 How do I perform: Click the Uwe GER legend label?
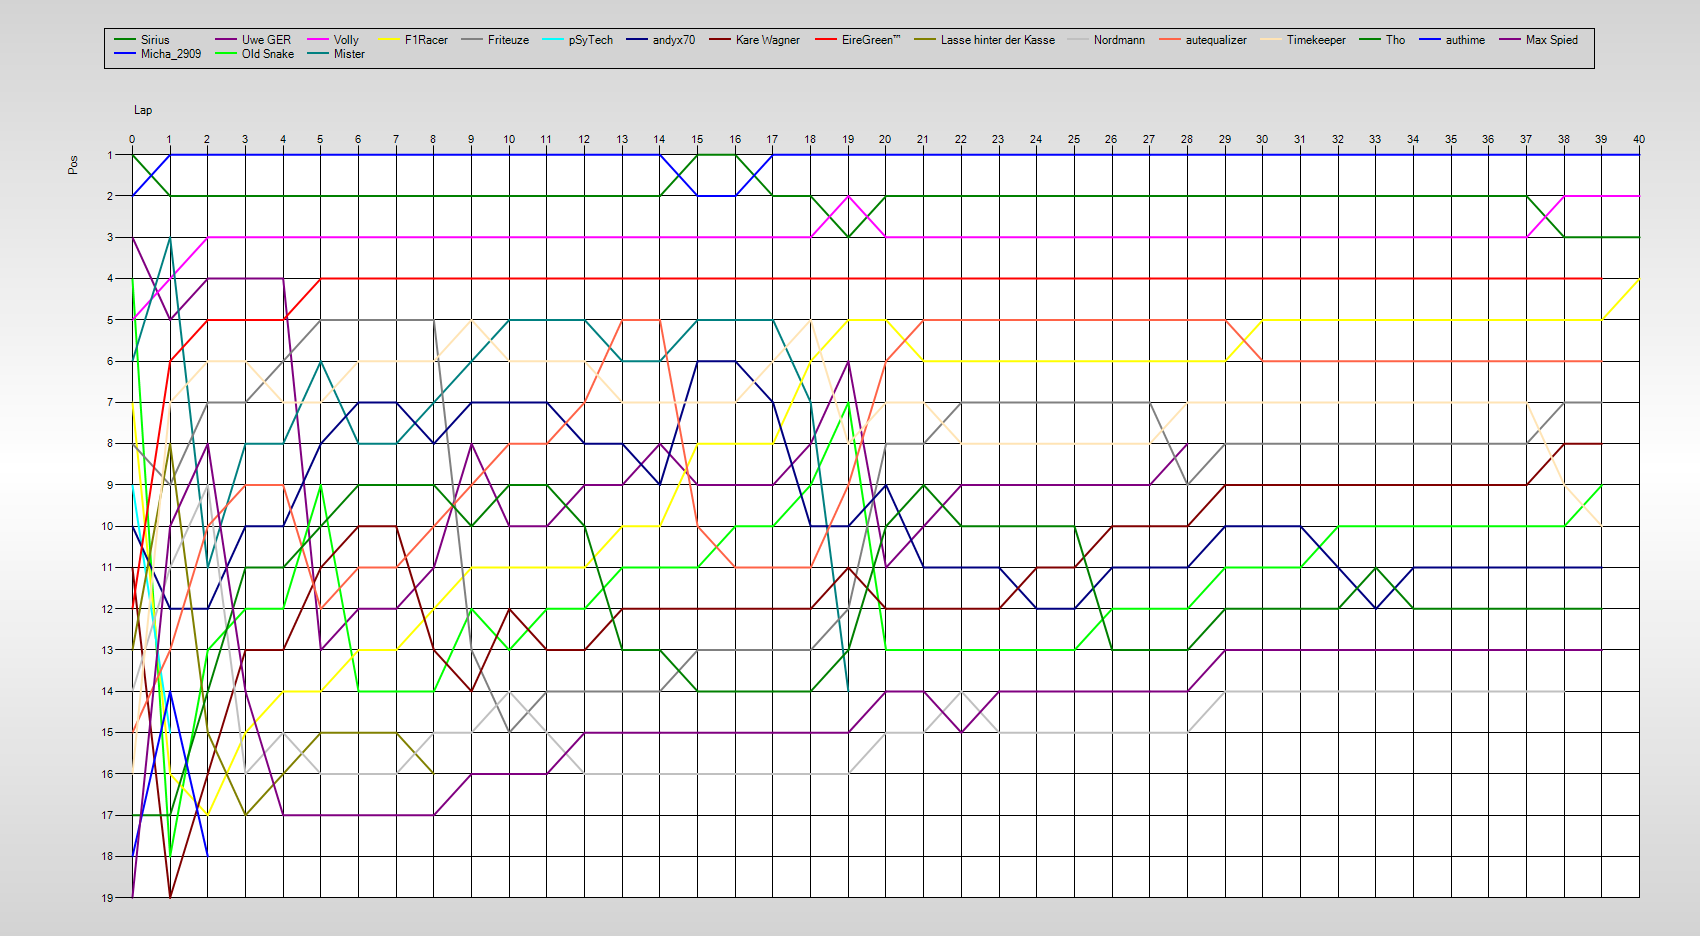[x=266, y=40]
